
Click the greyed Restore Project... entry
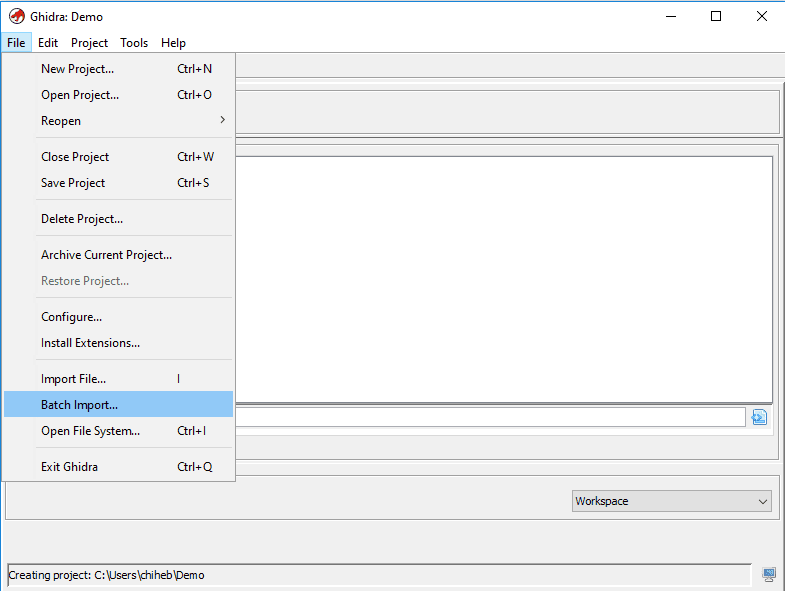point(119,281)
